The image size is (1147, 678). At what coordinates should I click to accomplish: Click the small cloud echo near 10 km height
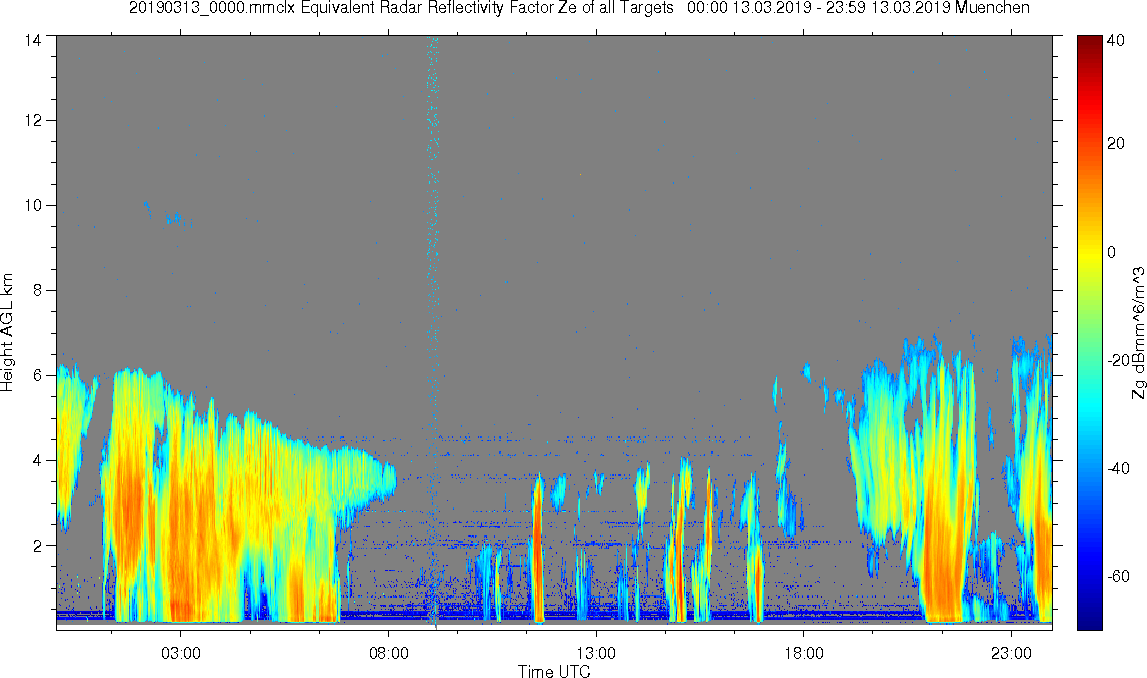click(x=176, y=218)
